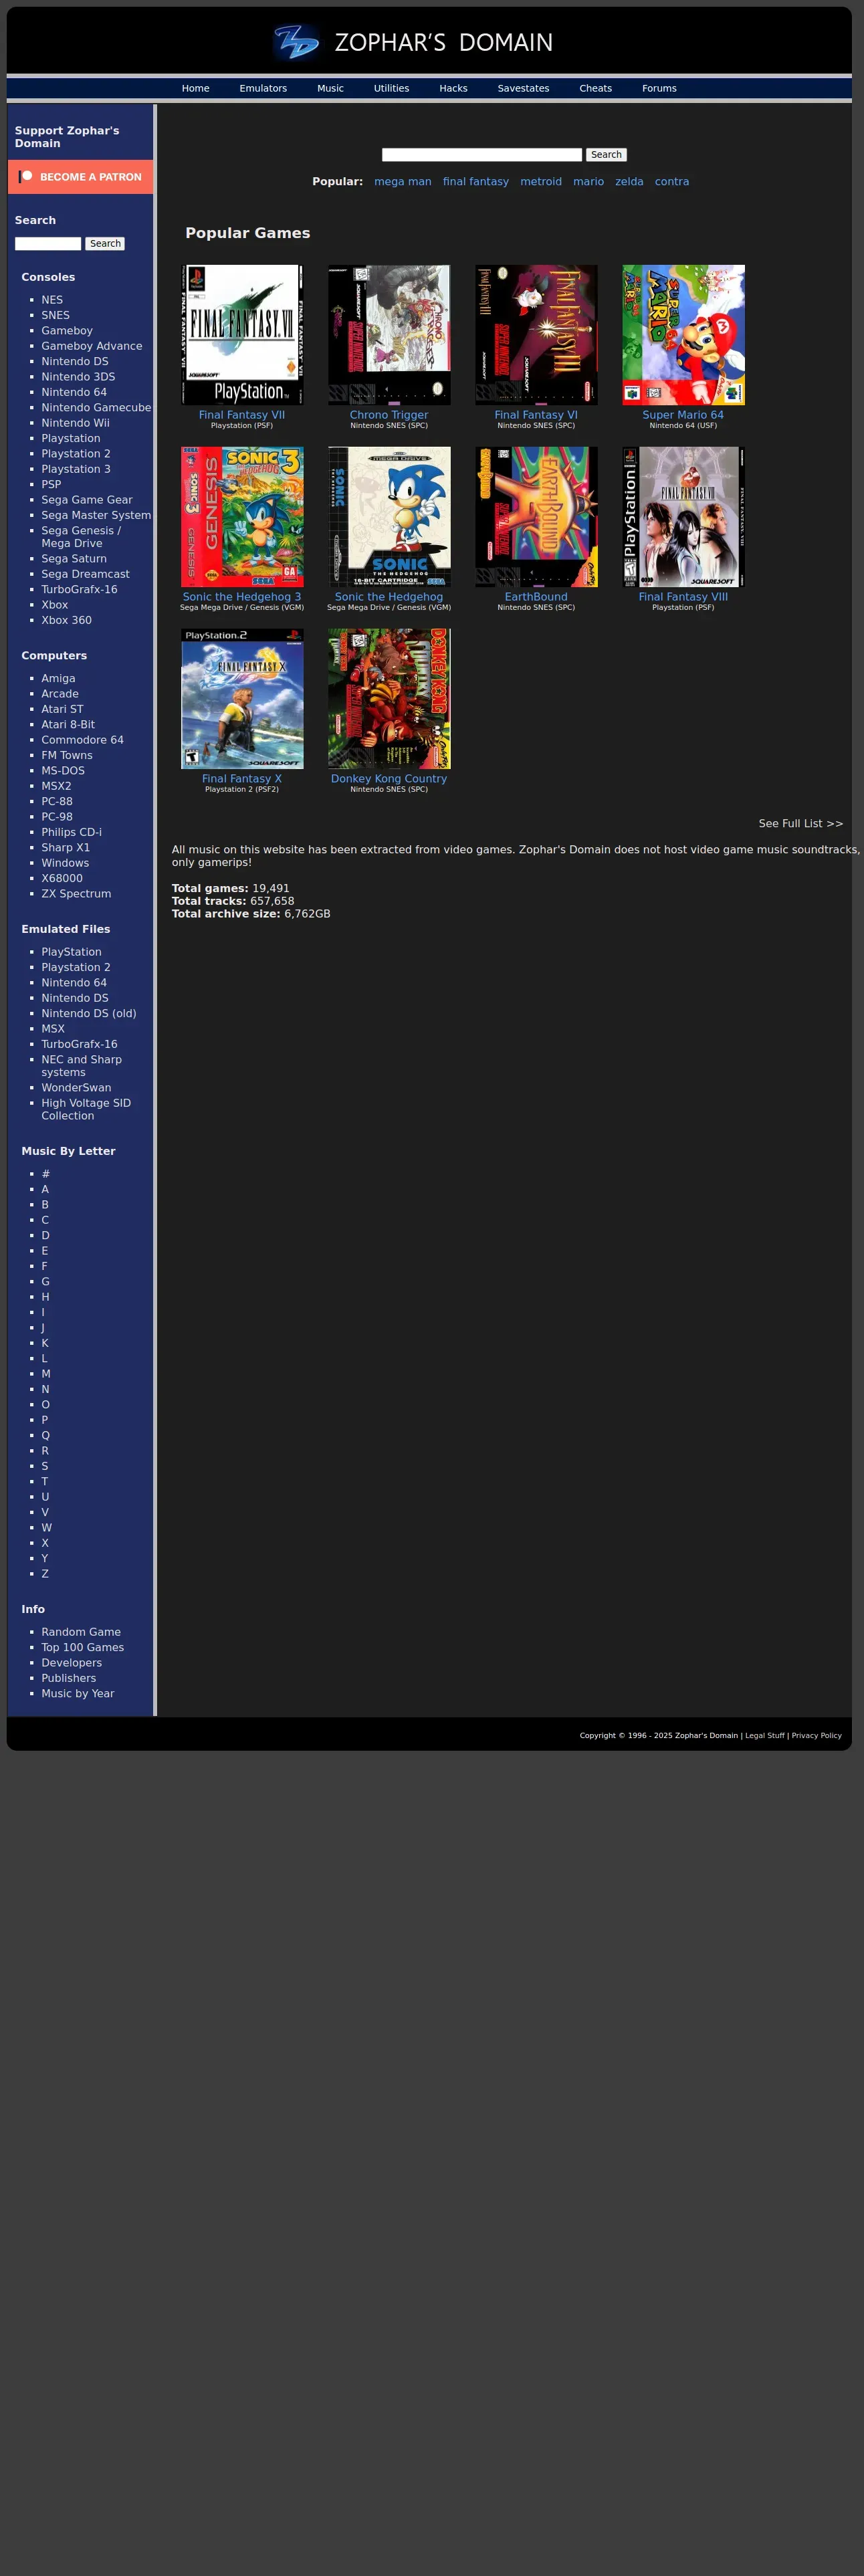Image resolution: width=864 pixels, height=2576 pixels.
Task: Open the Privacy Policy footer link
Action: tap(817, 1735)
